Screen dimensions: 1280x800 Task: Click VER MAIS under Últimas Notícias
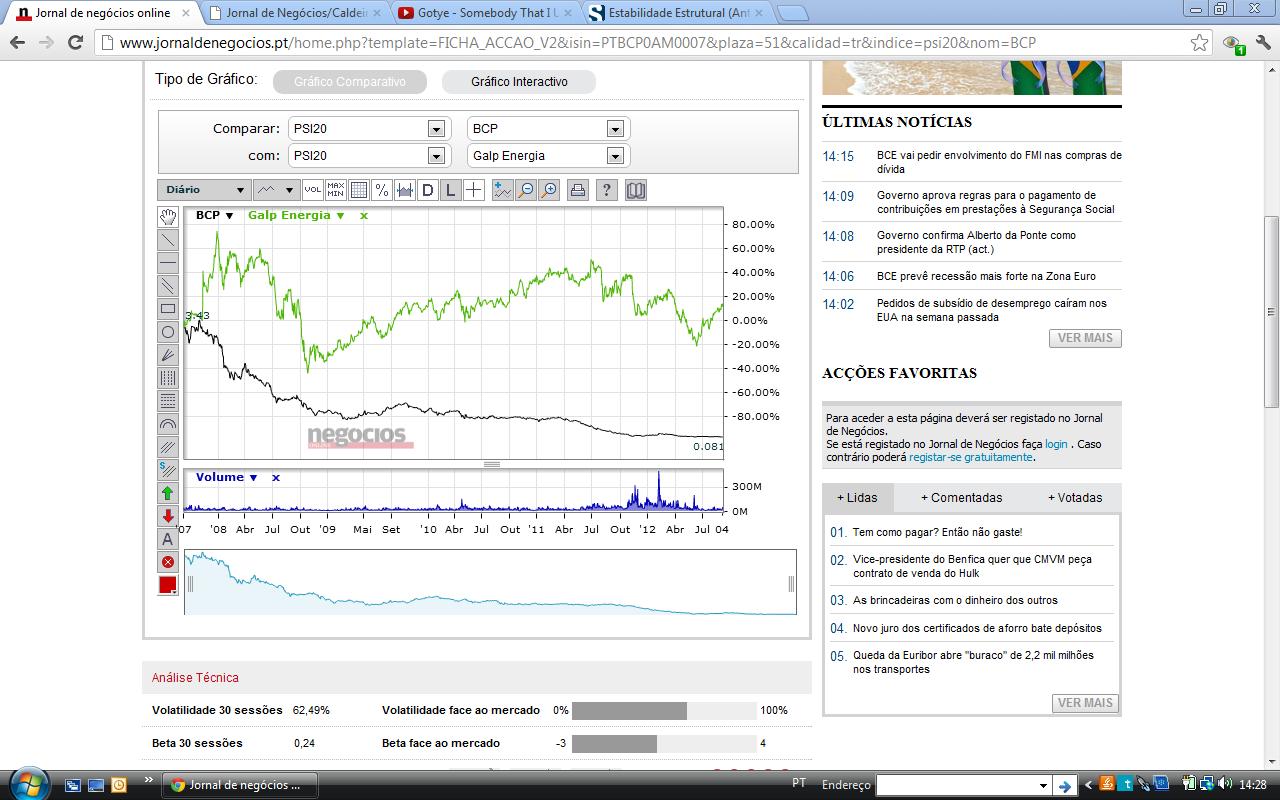[1085, 338]
